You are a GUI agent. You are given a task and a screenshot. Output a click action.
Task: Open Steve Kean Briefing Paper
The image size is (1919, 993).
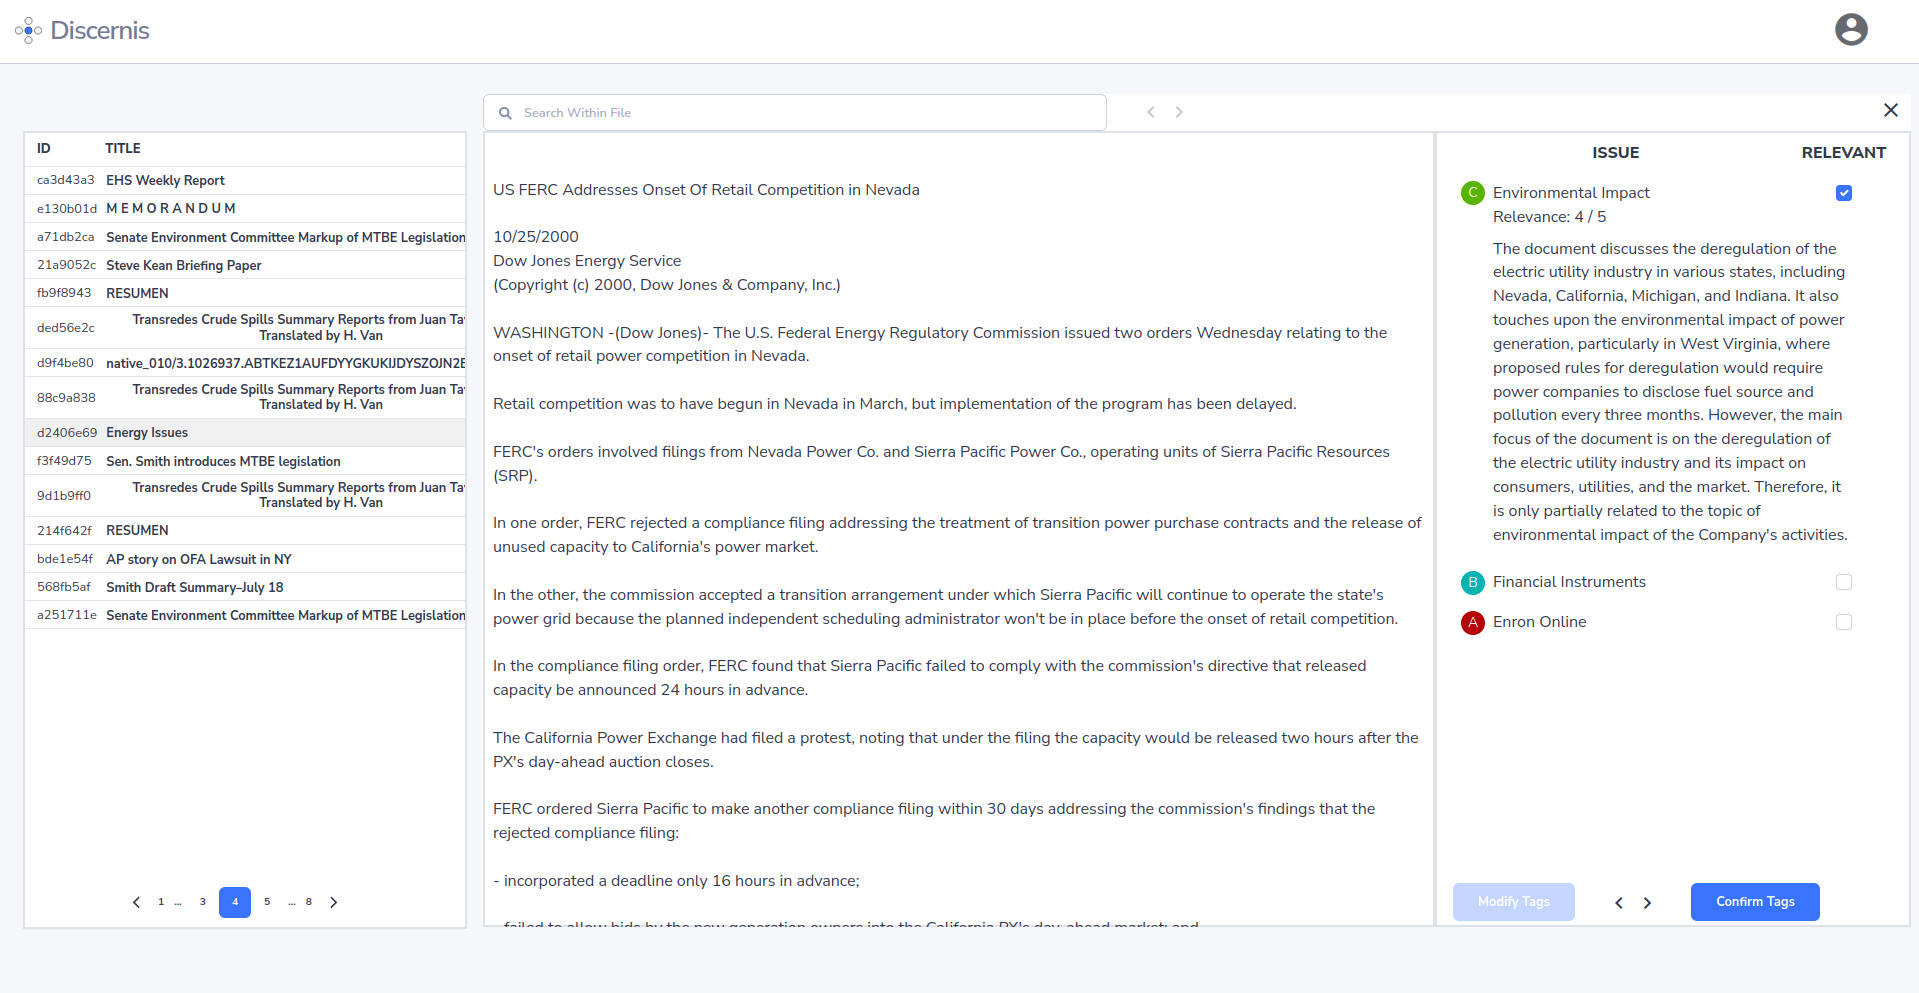(x=245, y=265)
